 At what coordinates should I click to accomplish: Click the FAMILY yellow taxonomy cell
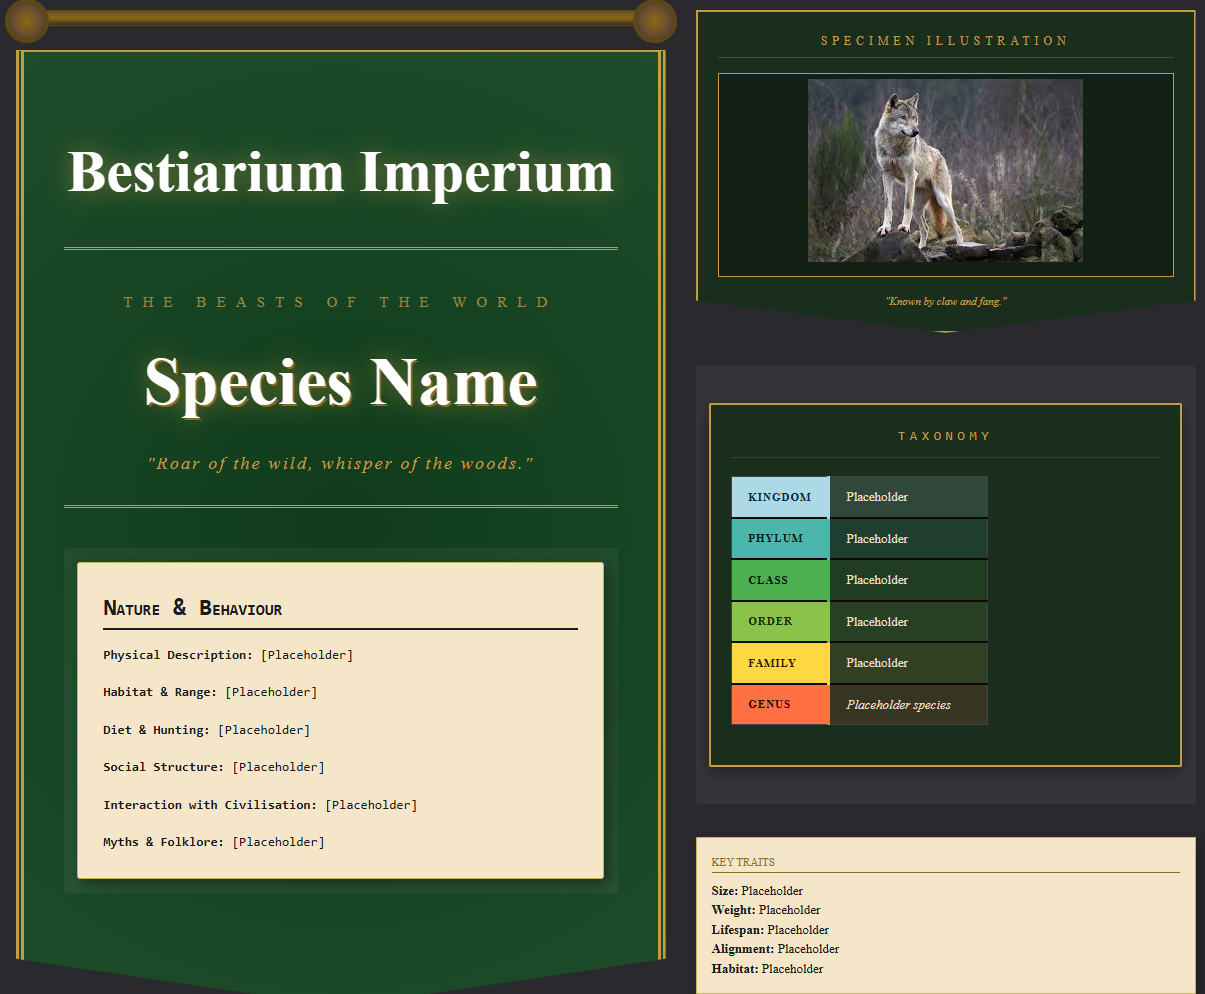pos(779,662)
